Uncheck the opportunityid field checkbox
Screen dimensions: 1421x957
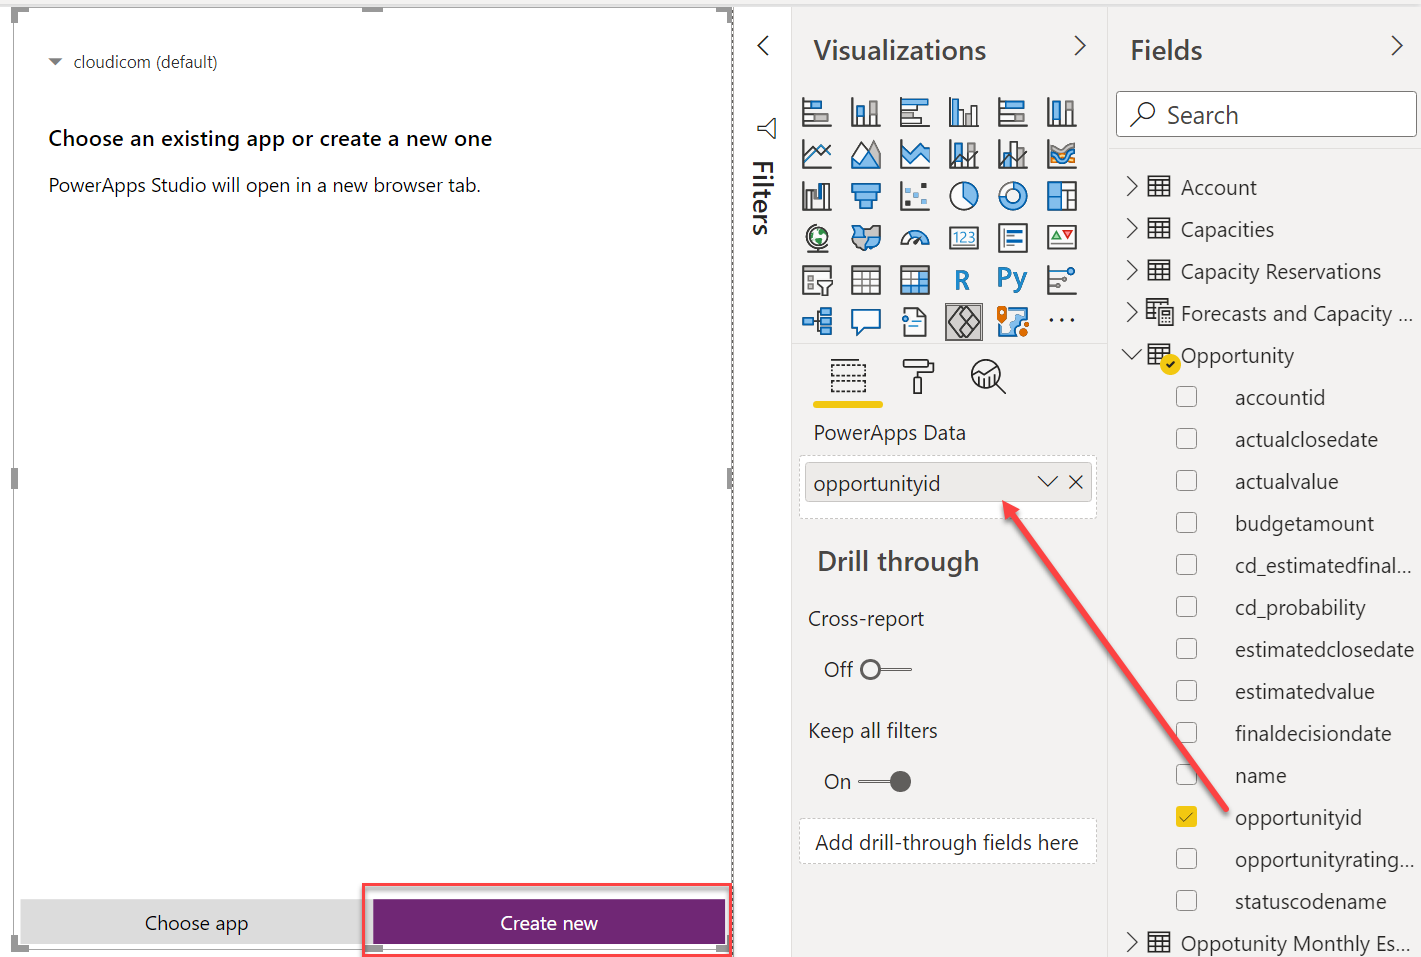click(1187, 817)
